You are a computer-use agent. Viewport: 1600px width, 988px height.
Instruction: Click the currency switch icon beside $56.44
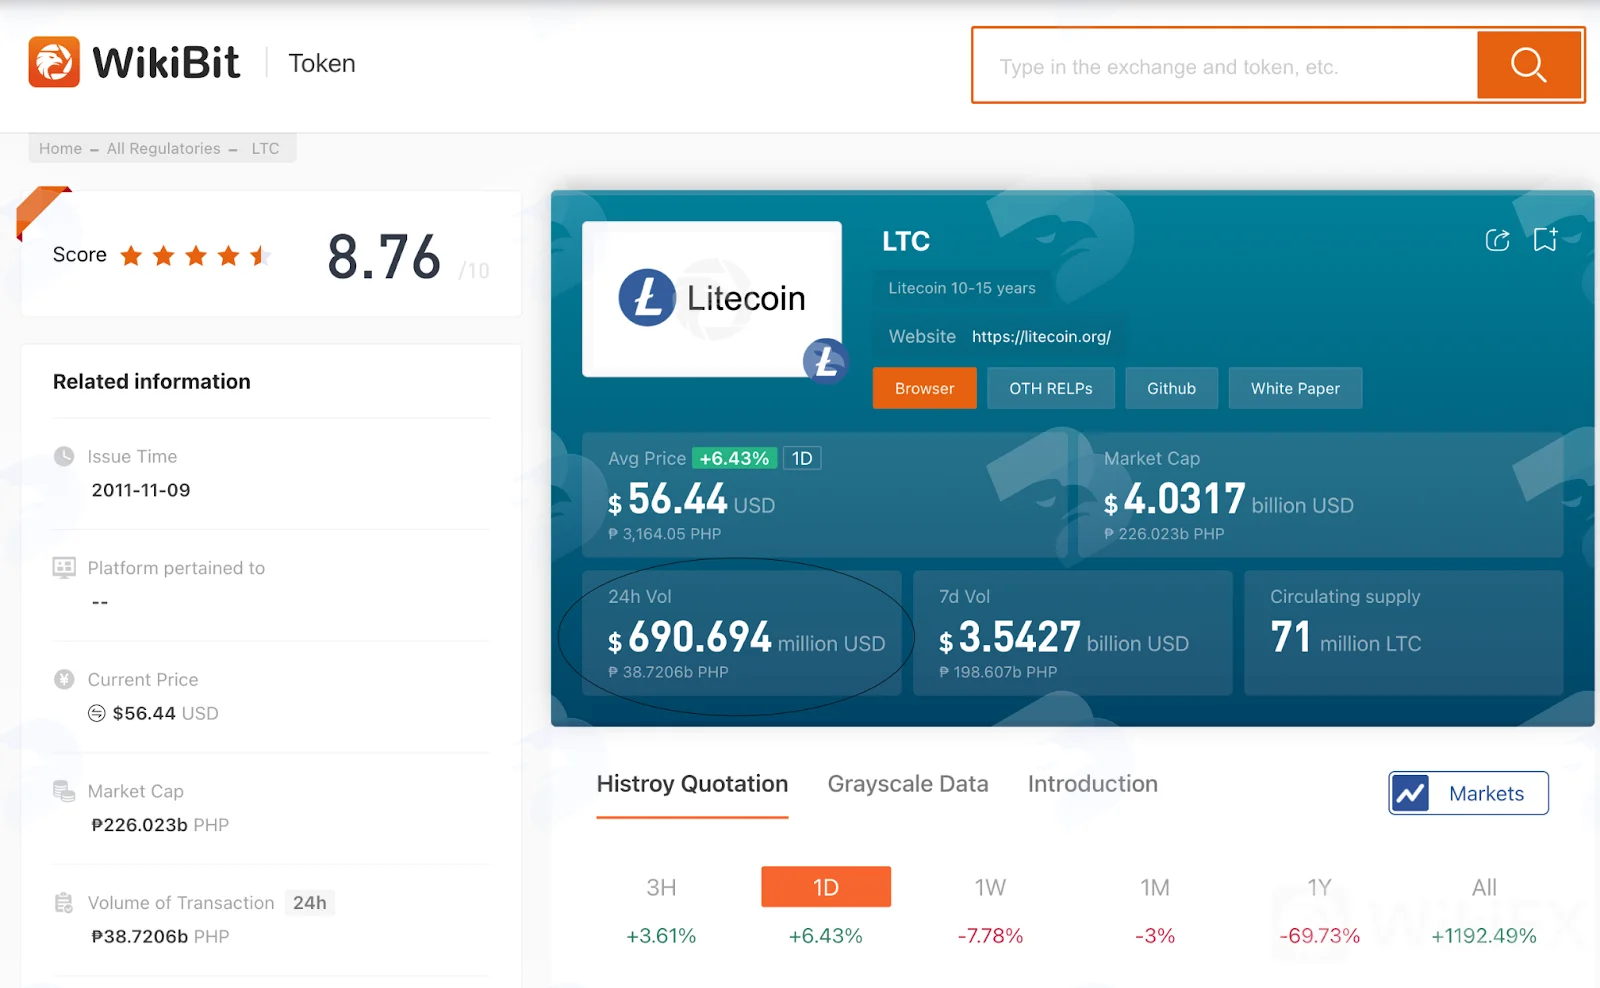point(97,713)
